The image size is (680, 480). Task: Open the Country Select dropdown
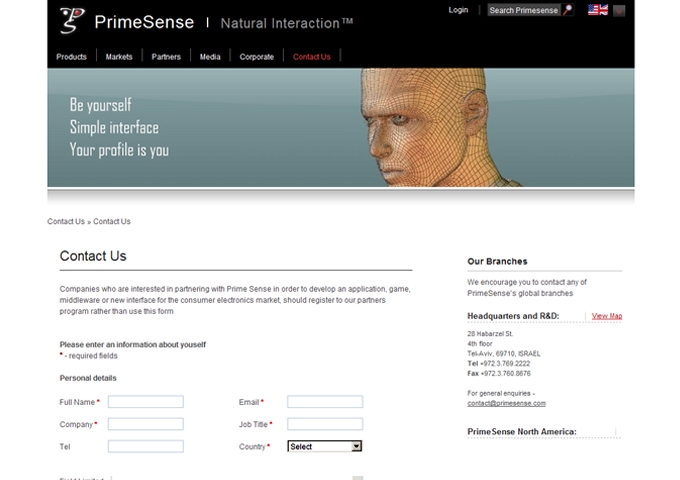coord(324,446)
